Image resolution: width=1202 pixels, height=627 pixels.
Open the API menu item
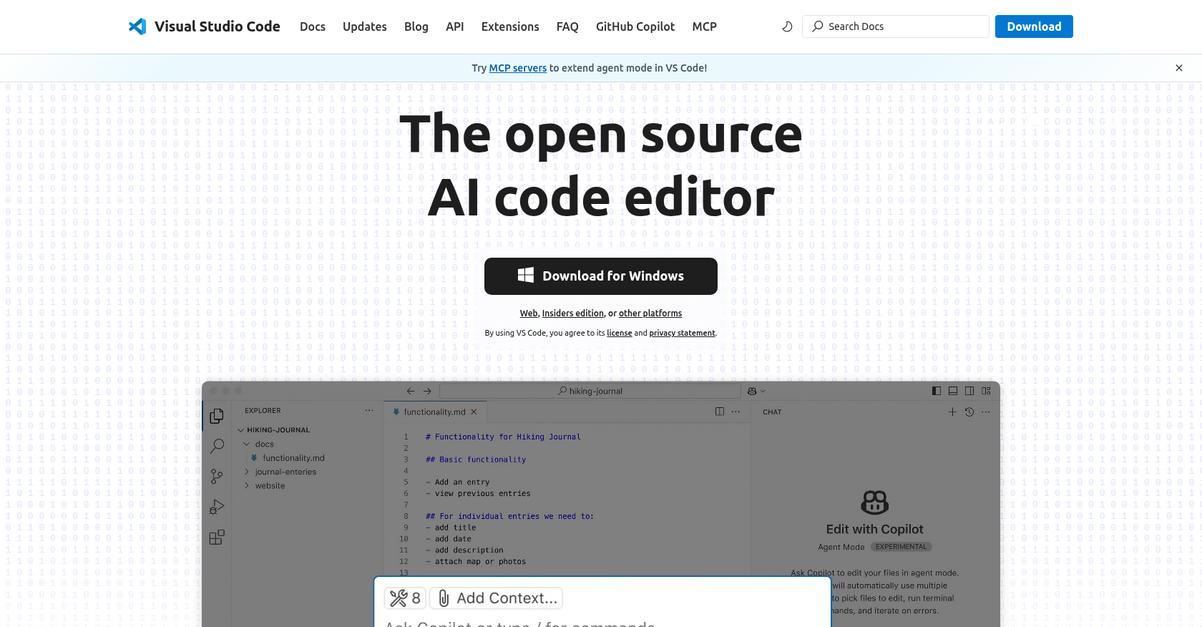click(455, 27)
